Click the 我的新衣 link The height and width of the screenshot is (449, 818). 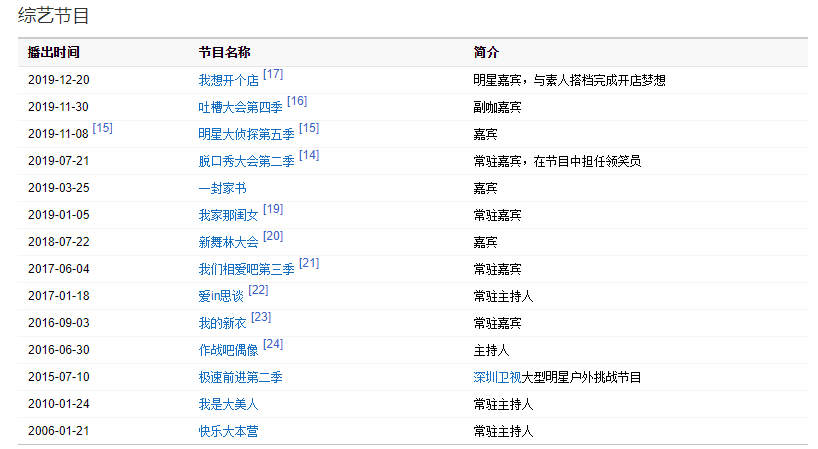[x=222, y=324]
